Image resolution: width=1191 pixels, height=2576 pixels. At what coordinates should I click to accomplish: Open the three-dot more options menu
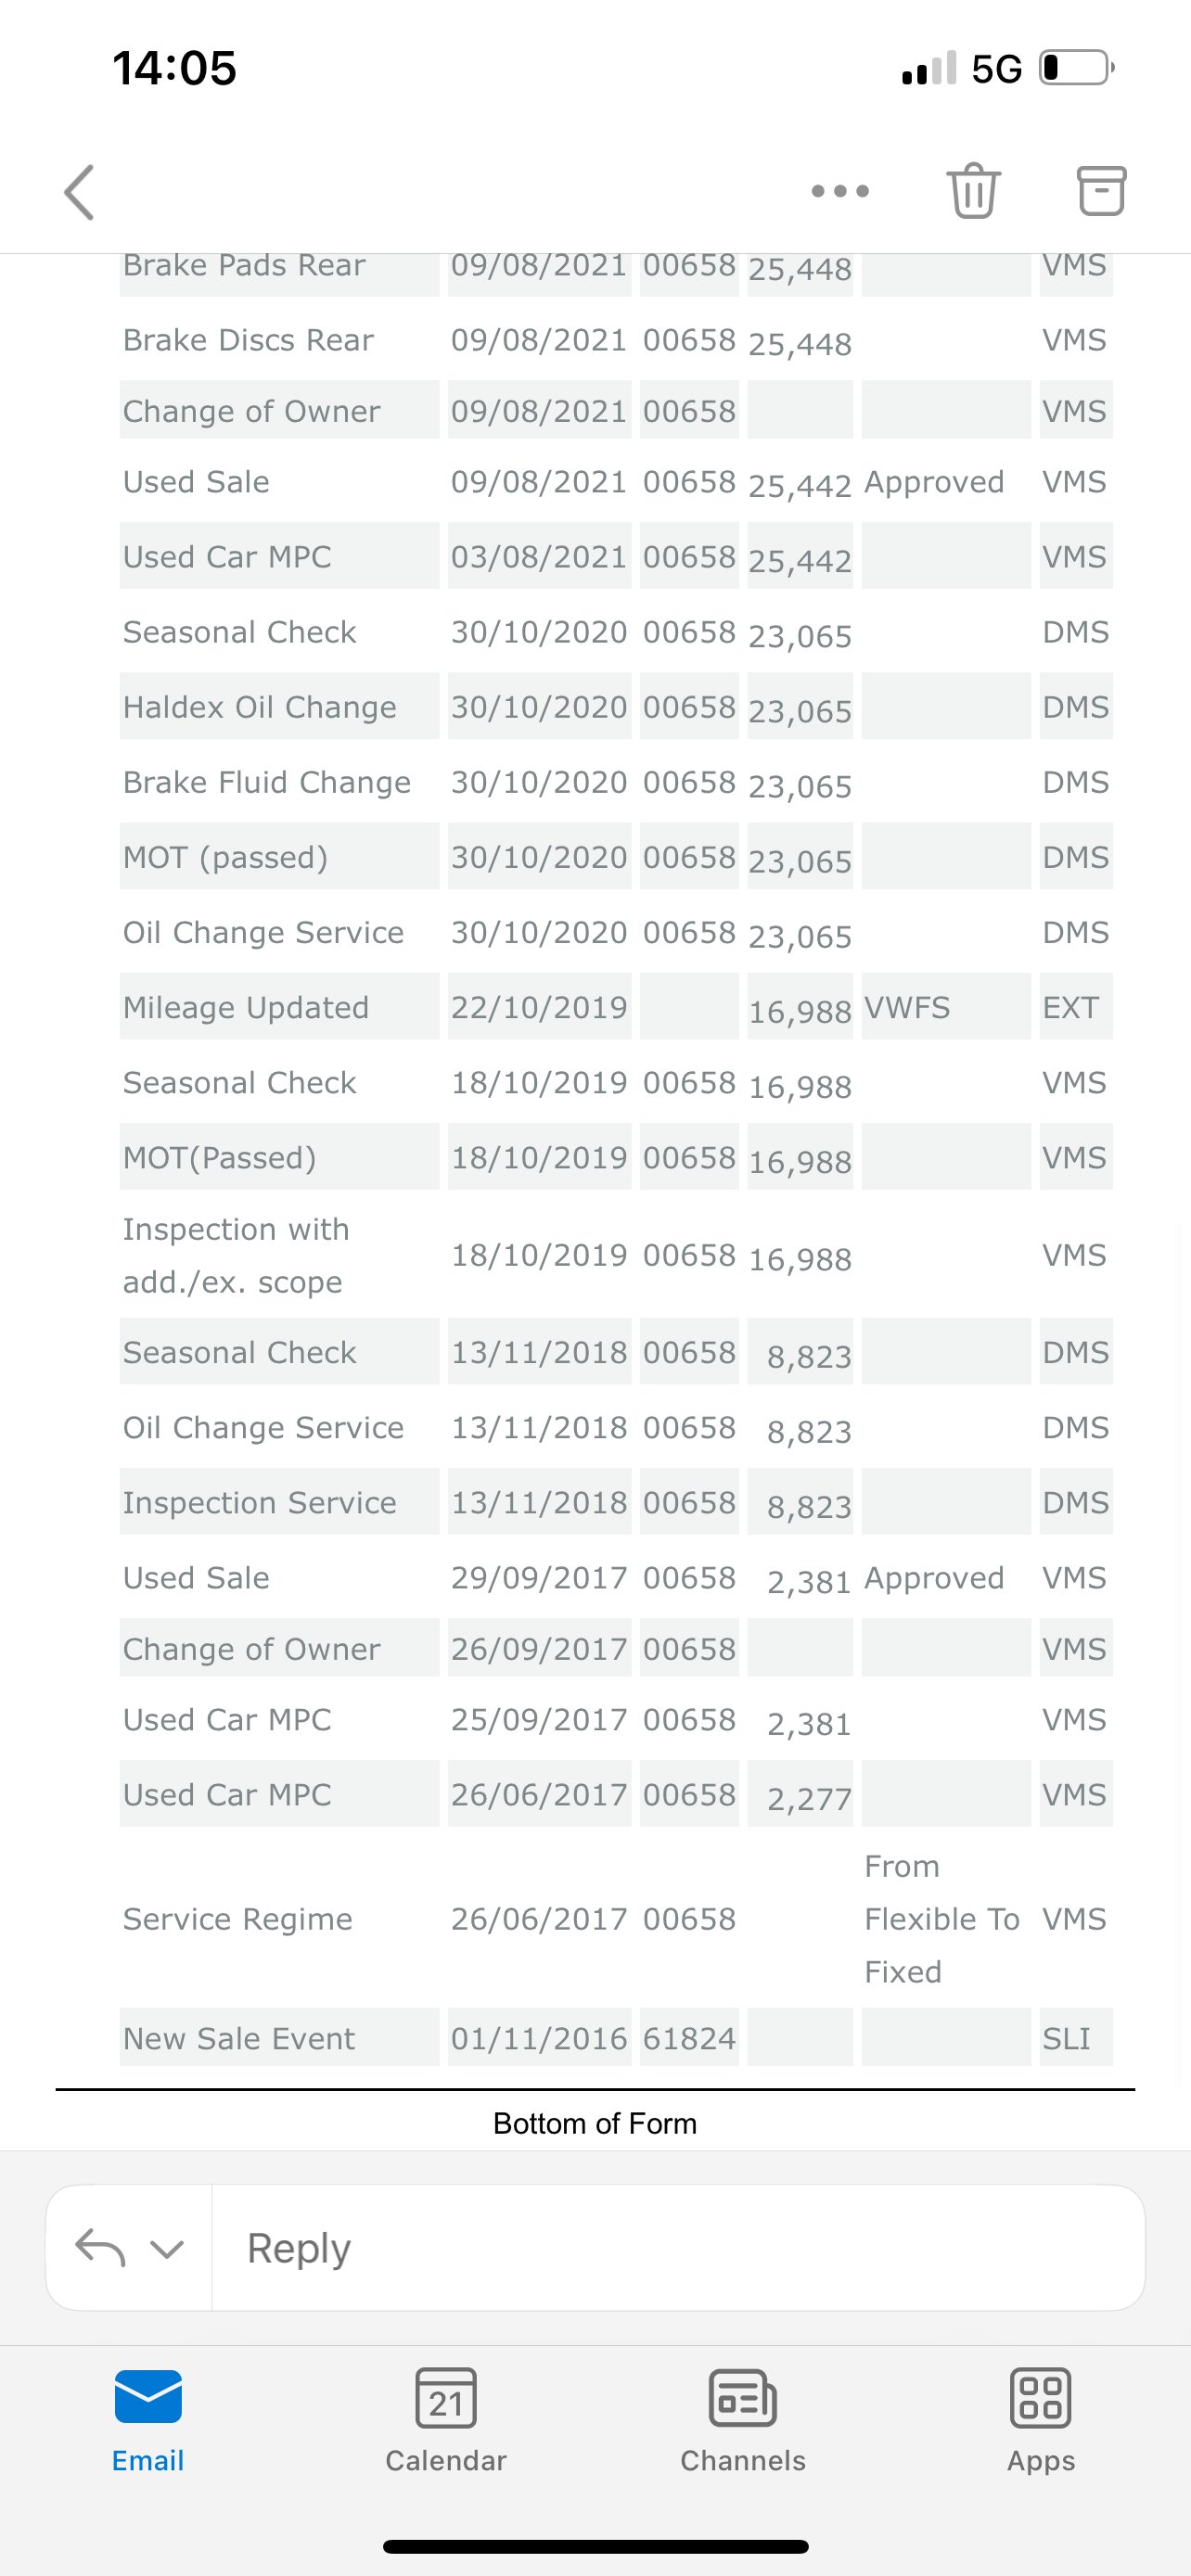coord(840,191)
